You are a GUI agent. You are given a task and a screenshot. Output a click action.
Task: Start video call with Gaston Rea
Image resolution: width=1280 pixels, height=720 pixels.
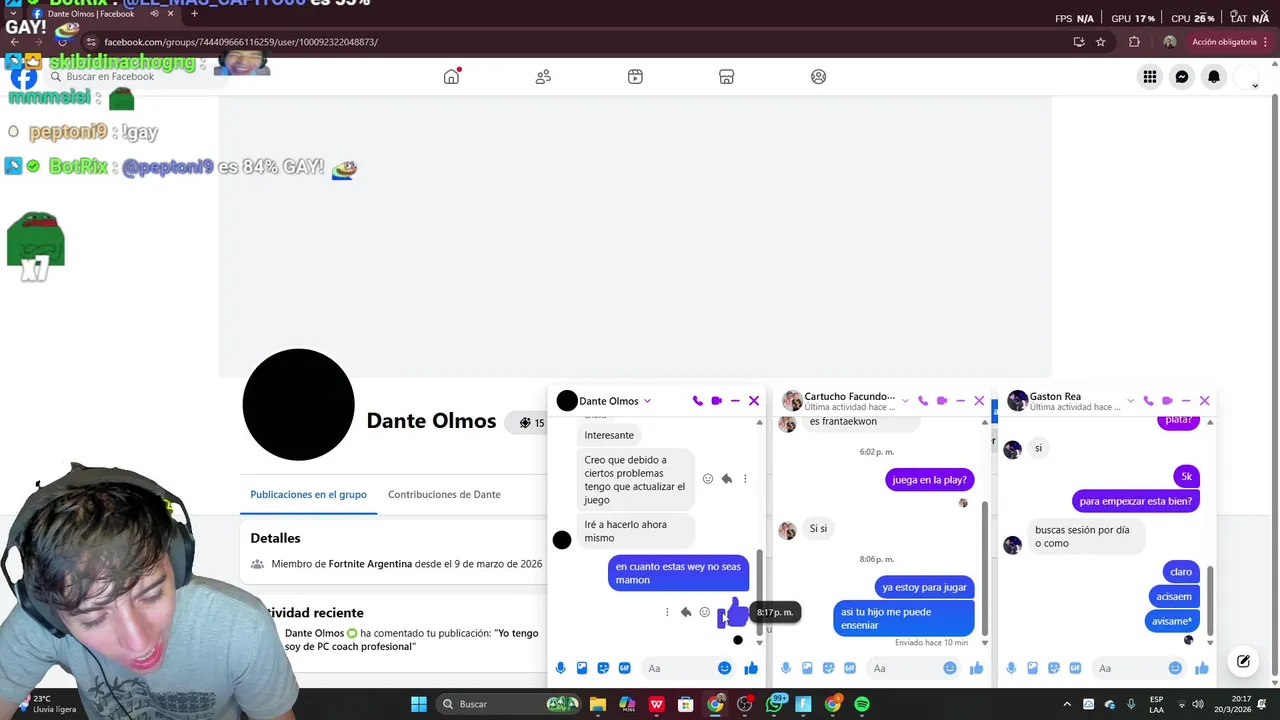(x=1167, y=401)
